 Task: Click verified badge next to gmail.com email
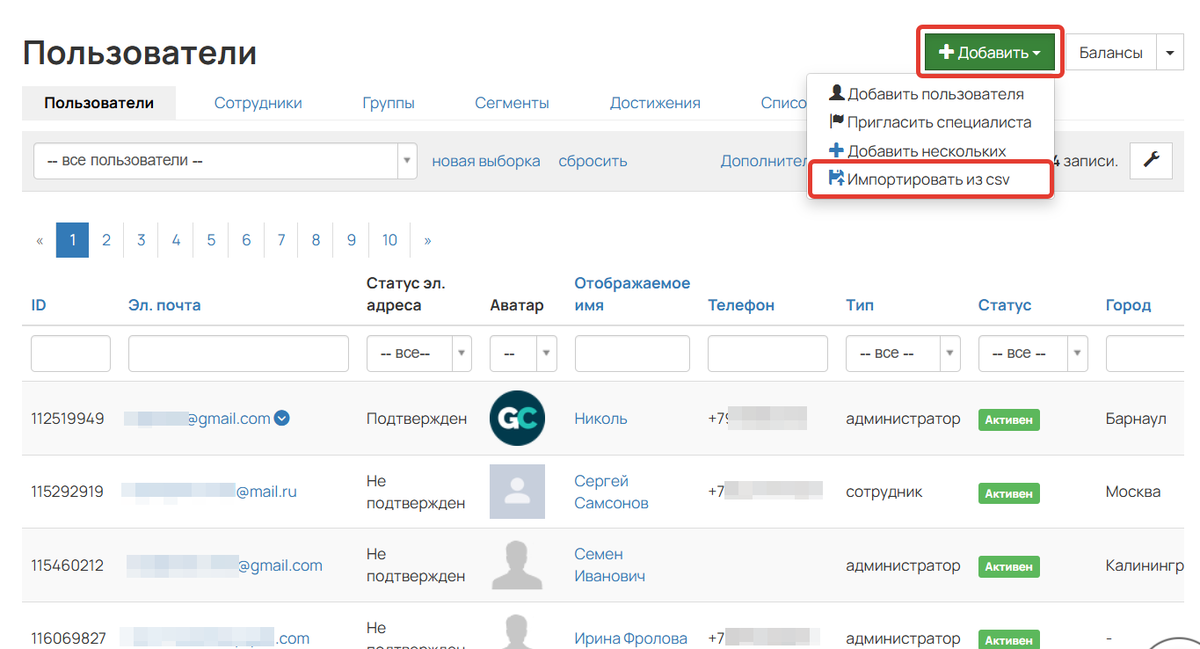(x=282, y=419)
